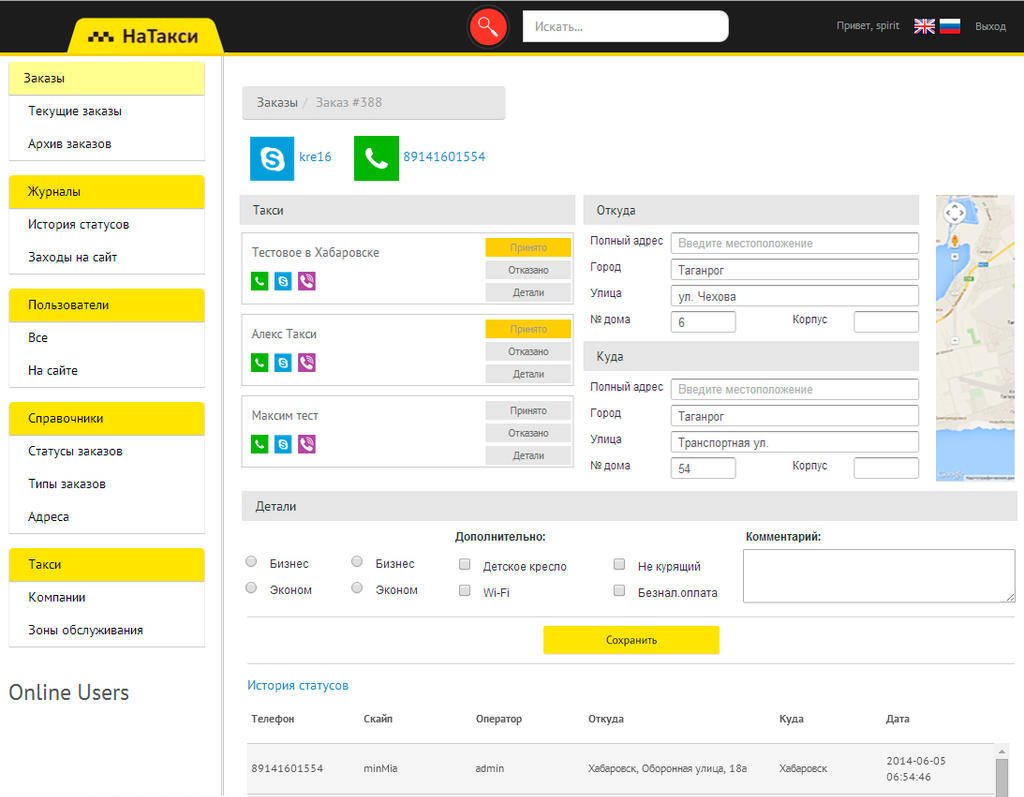Click Отказано for Тестовое в Хабаровске
This screenshot has height=797, width=1024.
[x=528, y=270]
